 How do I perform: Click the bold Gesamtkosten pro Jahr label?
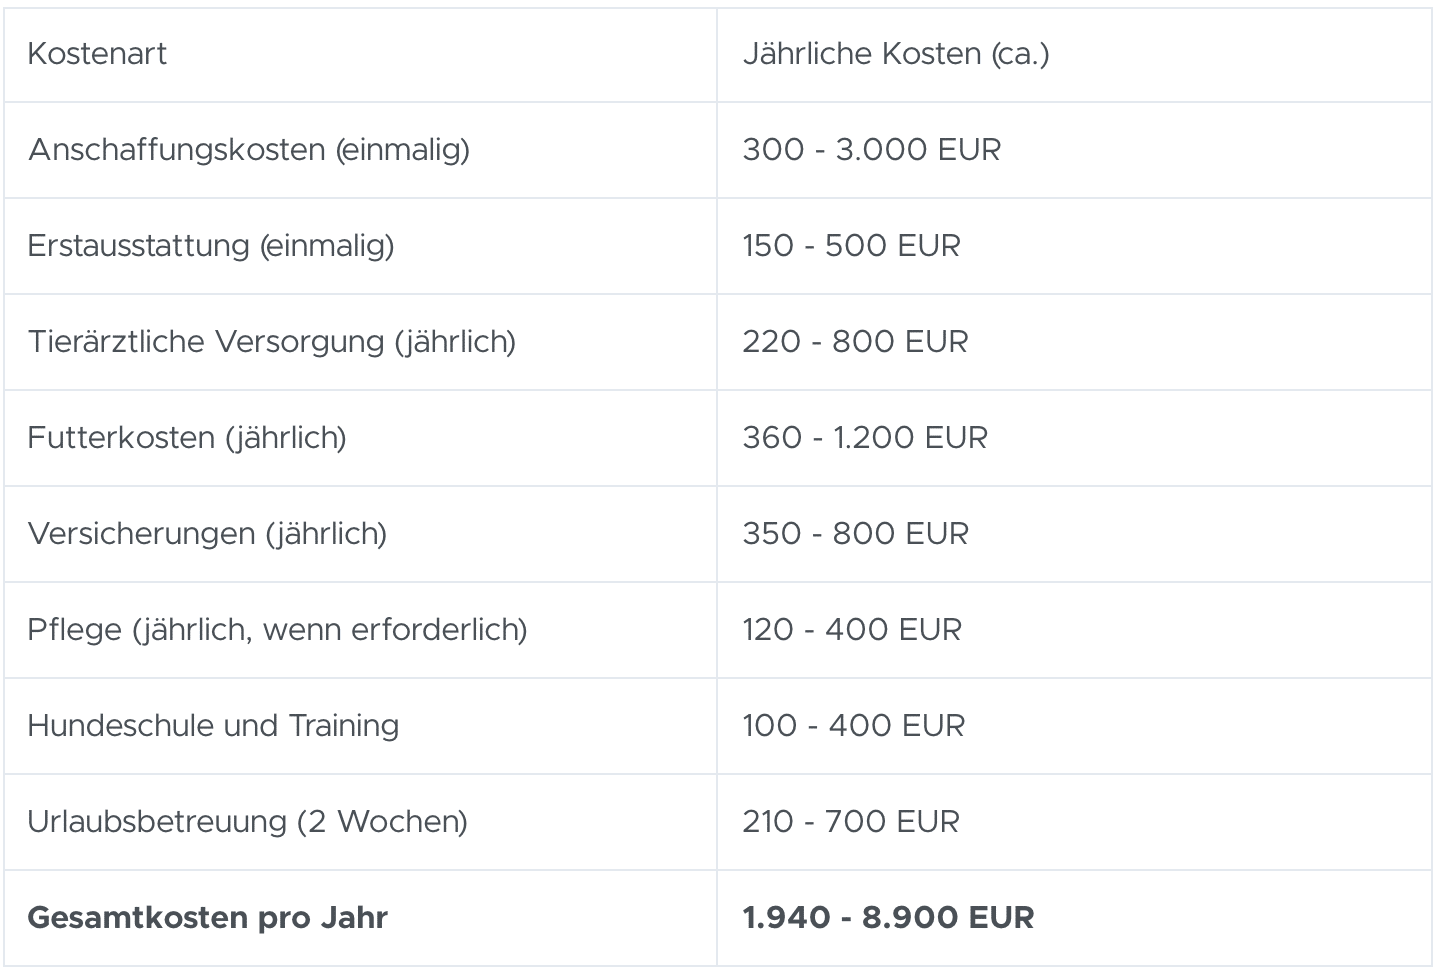point(207,918)
